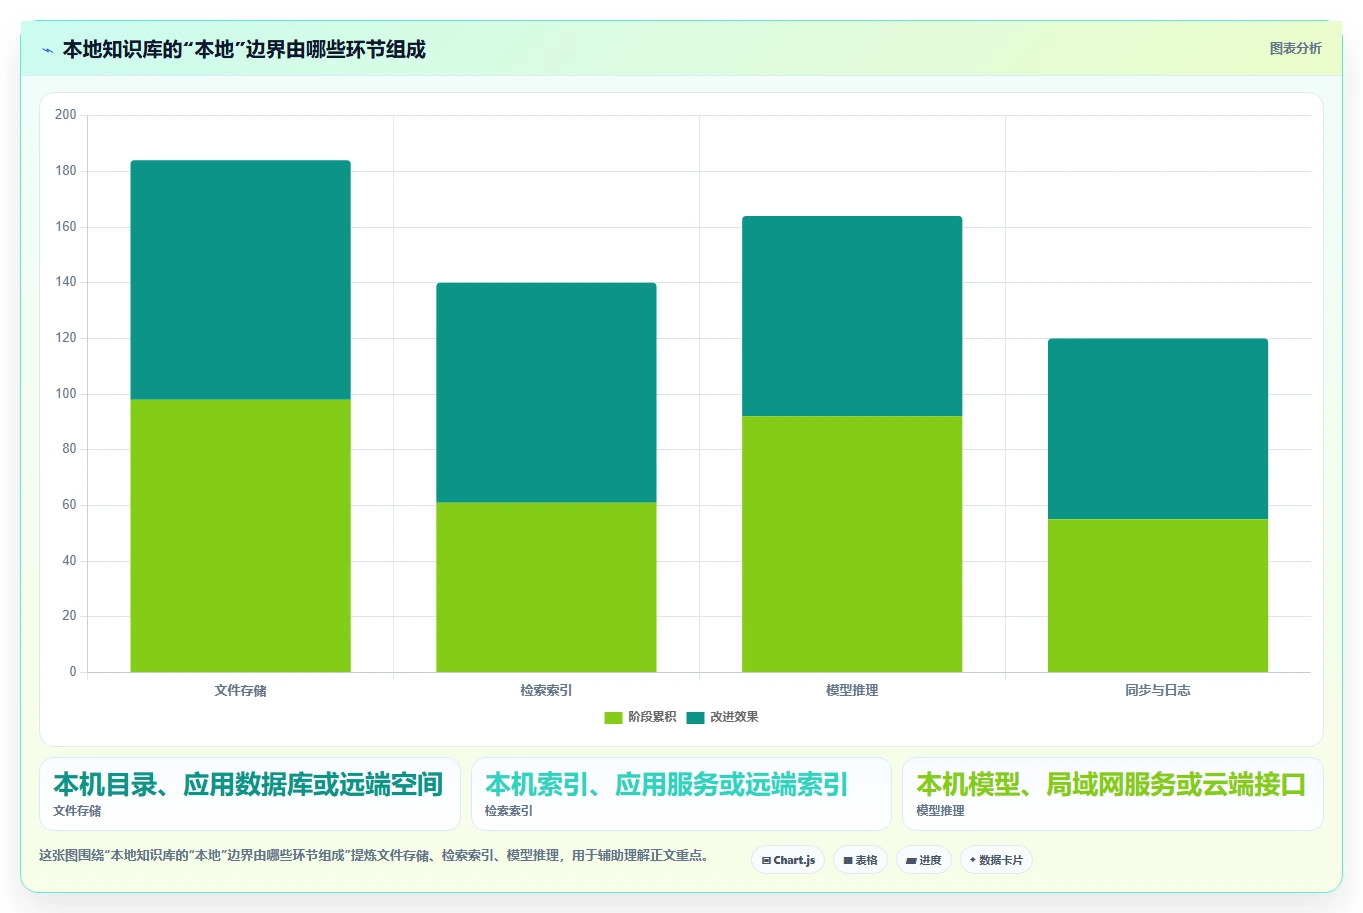Toggle the 阶段累积 legend entry

point(640,717)
